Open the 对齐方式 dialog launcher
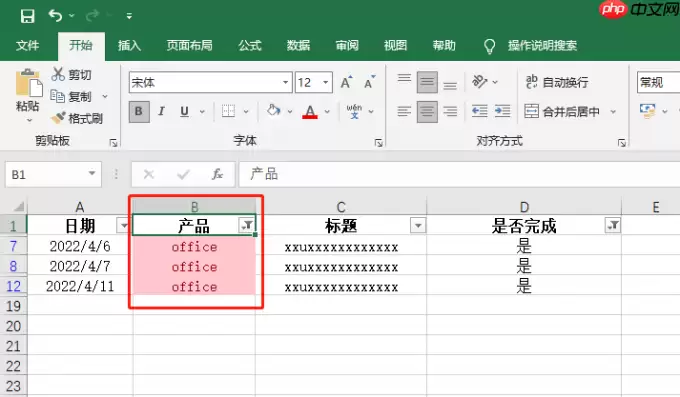Screen dimensions: 680x397 [x=621, y=143]
